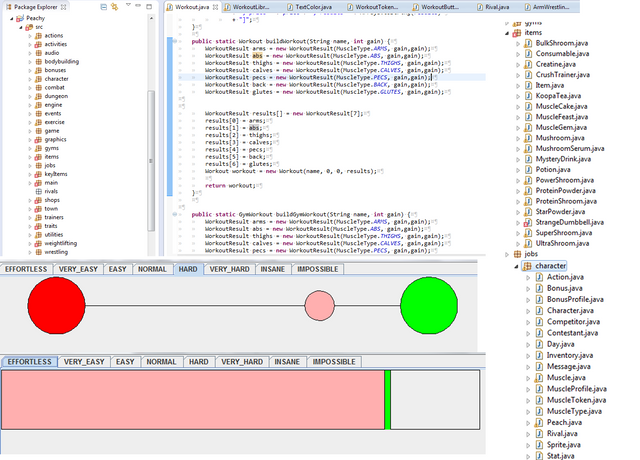Toggle INSANE difficulty in the upper row

click(272, 269)
